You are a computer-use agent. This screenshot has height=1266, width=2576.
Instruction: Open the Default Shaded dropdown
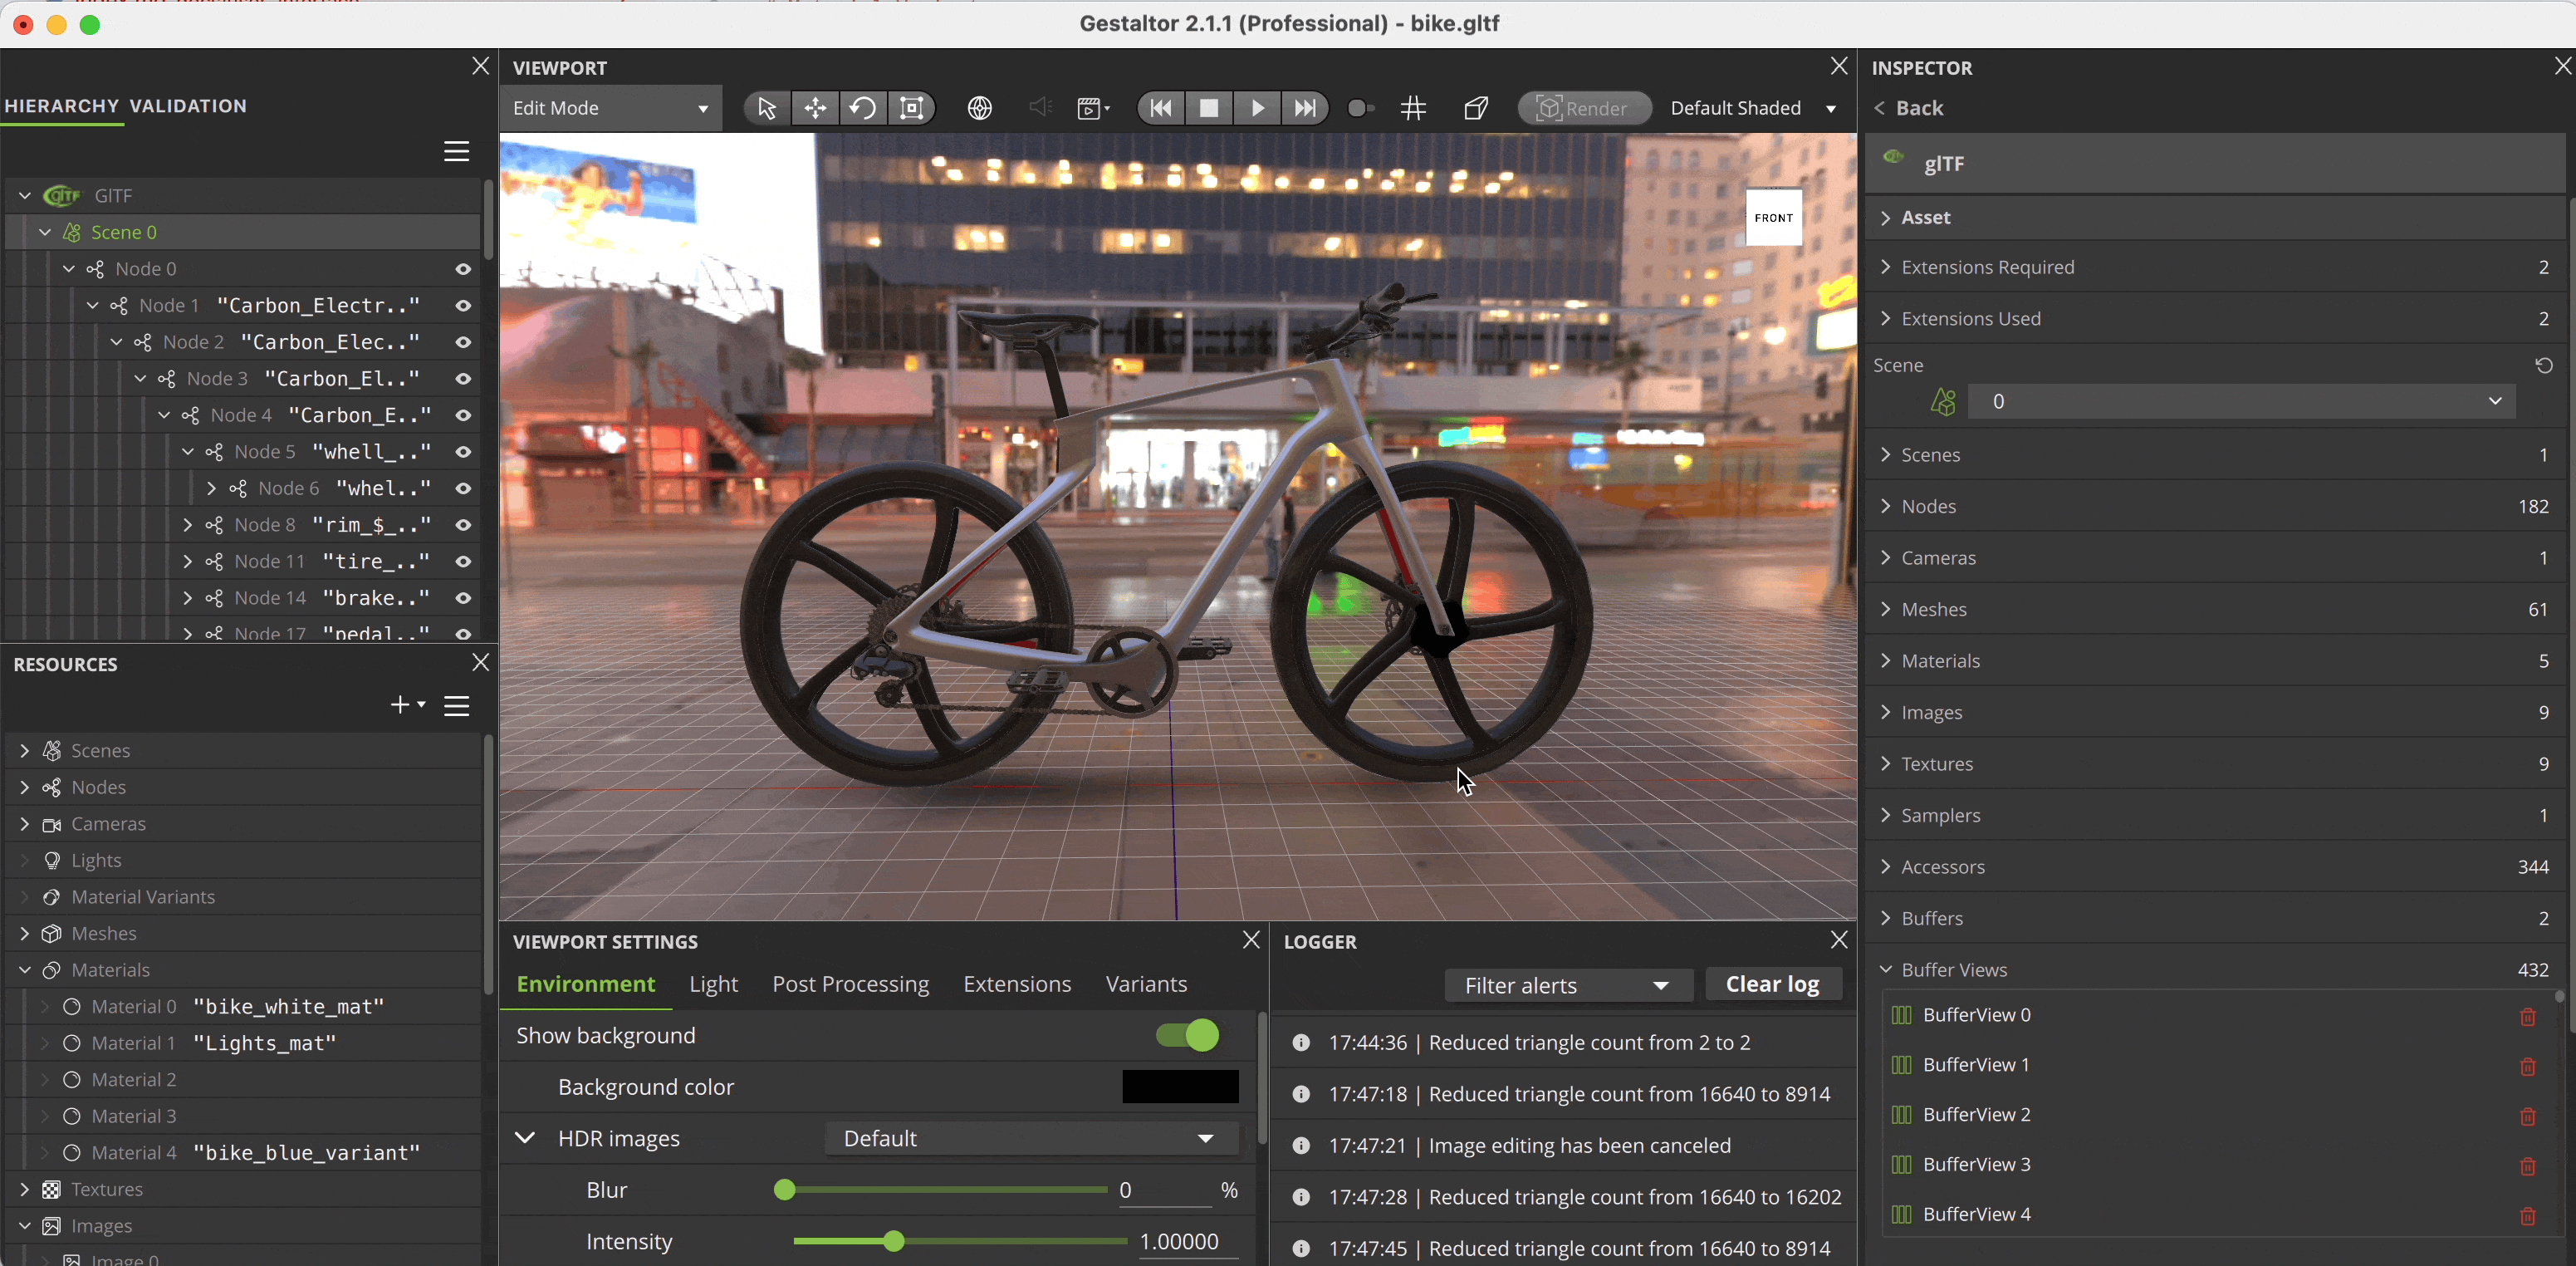point(1753,108)
